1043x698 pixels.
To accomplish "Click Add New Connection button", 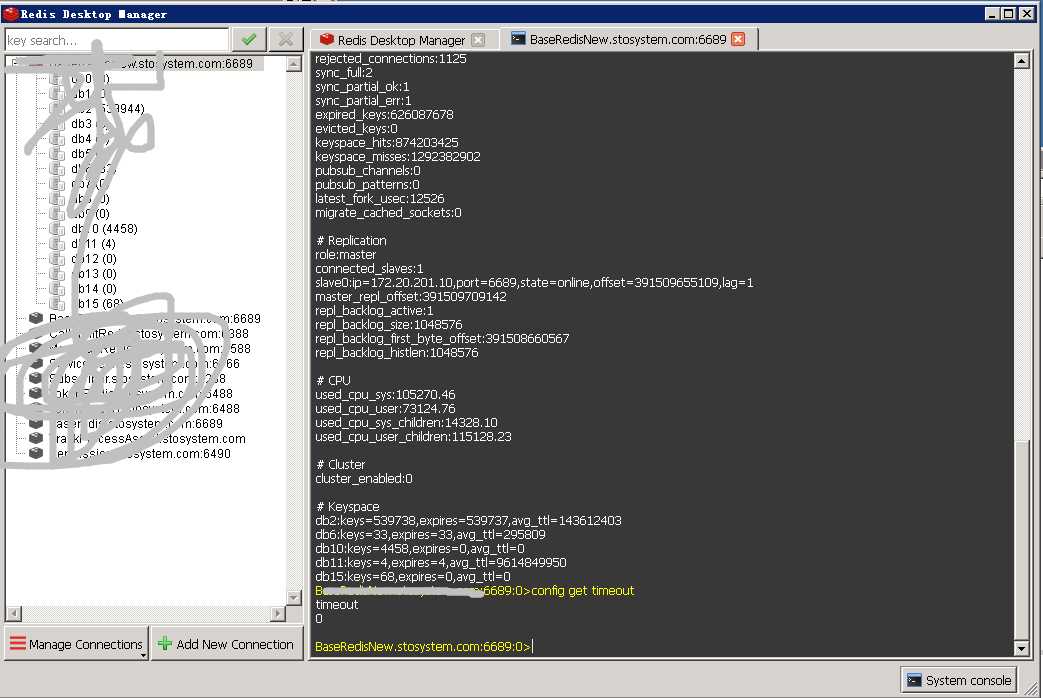I will tap(225, 644).
